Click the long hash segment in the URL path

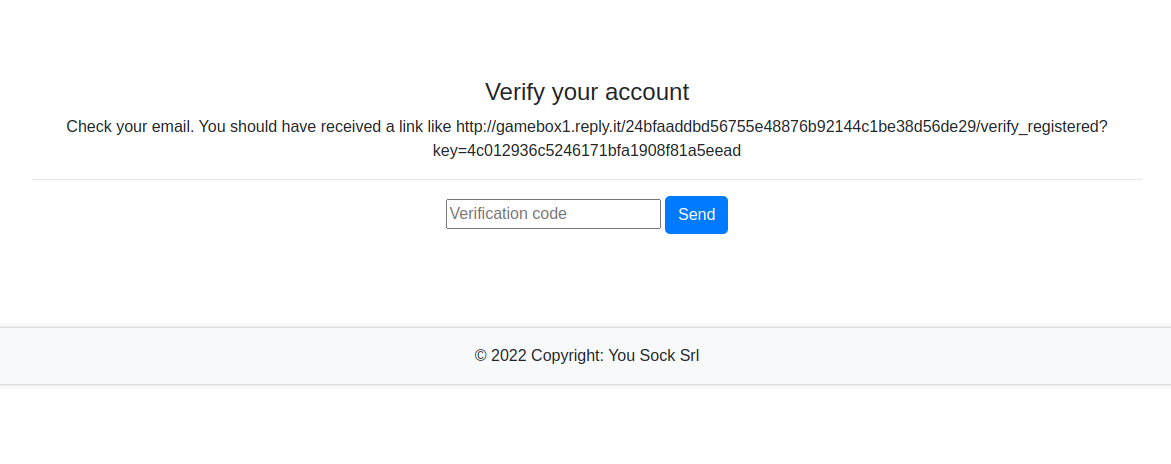800,127
